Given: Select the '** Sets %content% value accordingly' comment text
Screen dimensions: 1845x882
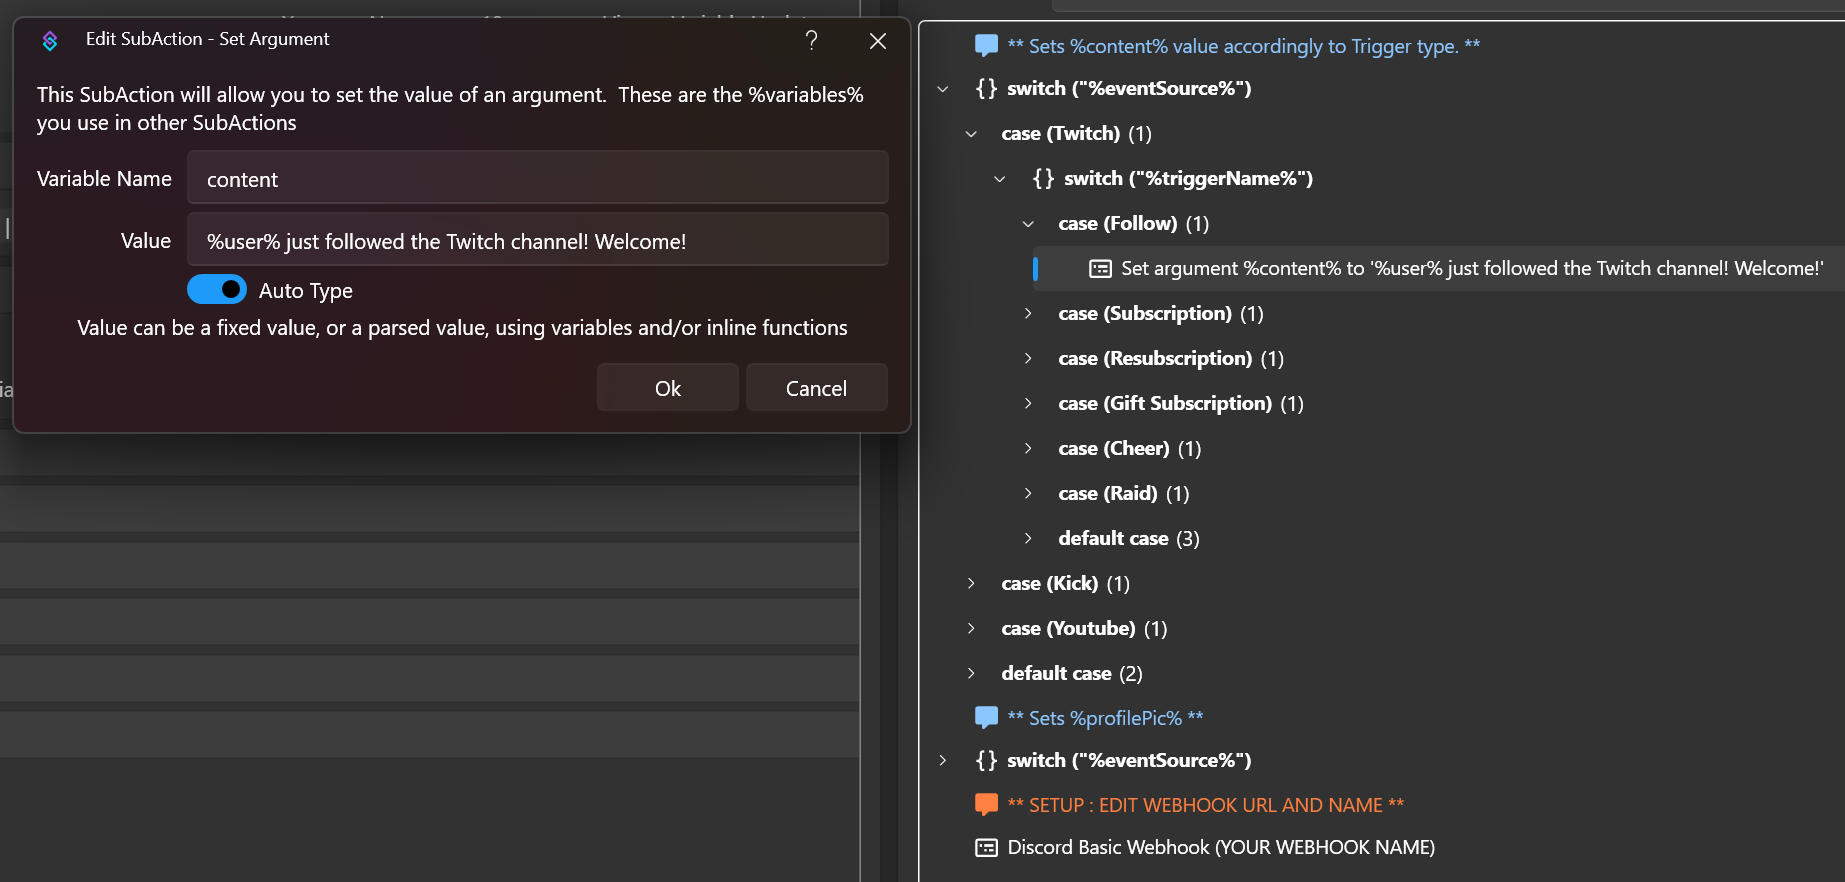Looking at the screenshot, I should 1243,46.
